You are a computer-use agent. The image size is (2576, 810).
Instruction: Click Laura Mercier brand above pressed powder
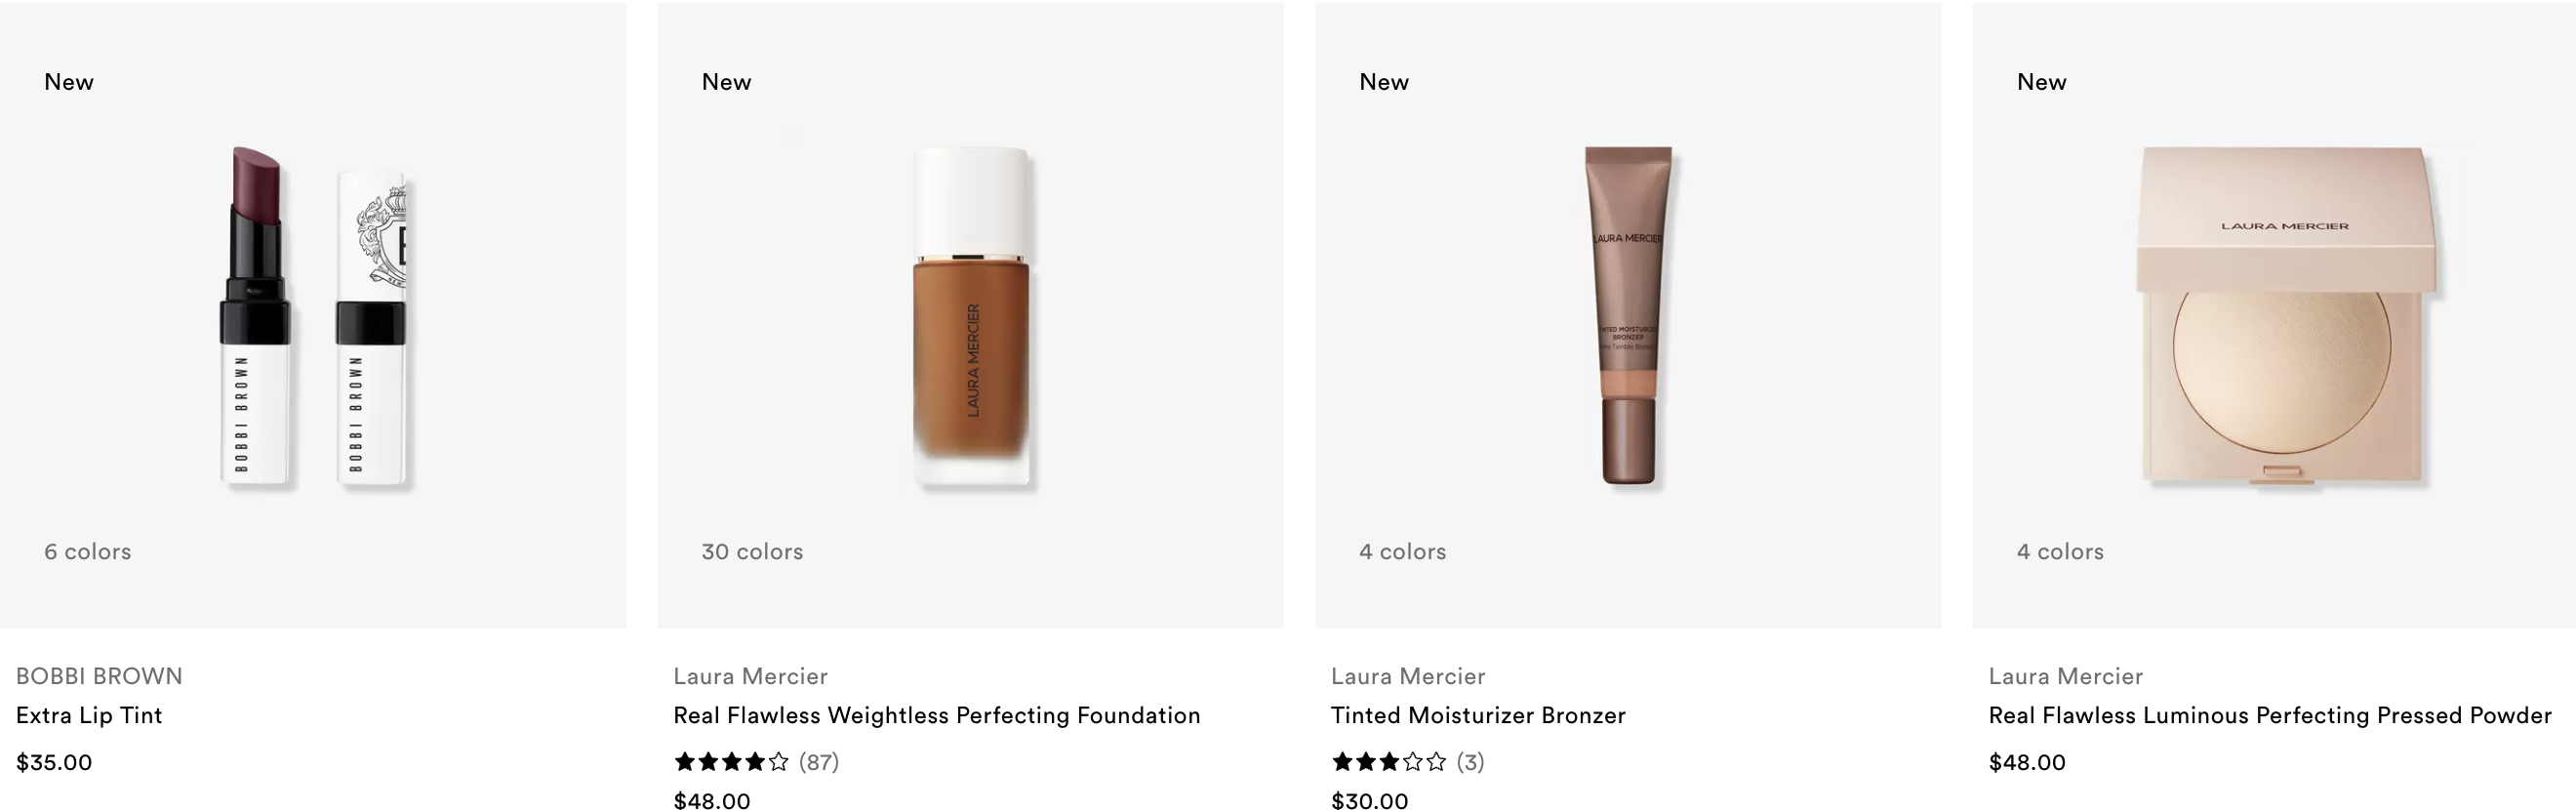point(2066,676)
